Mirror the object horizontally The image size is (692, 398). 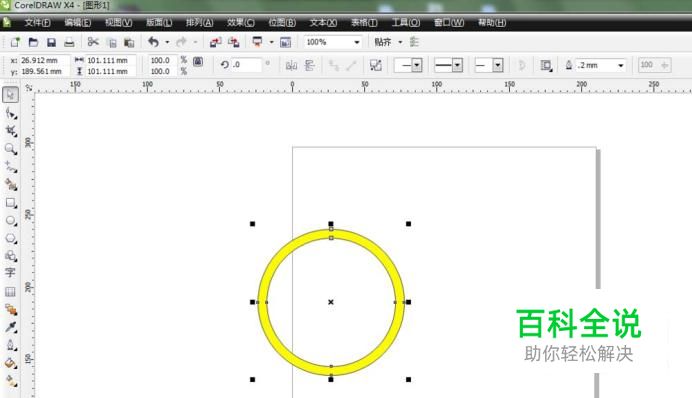(x=291, y=66)
